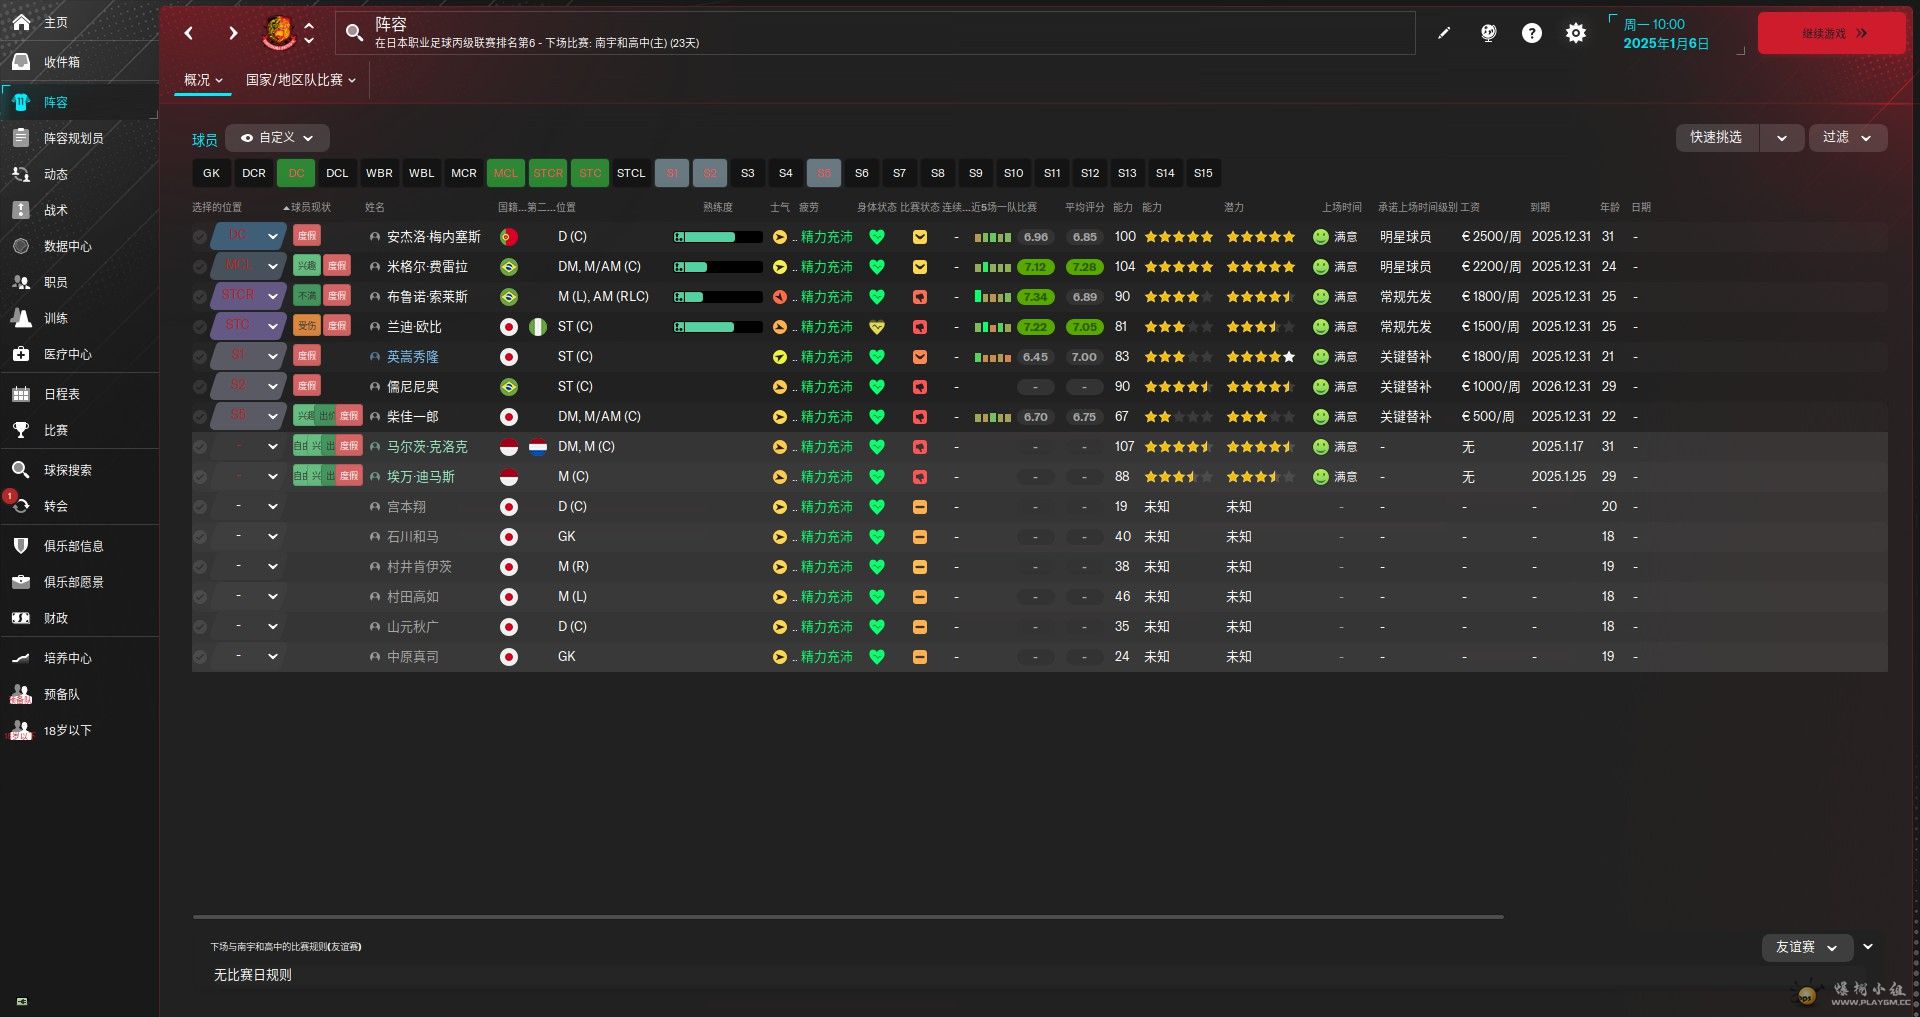Click familiarity bar for 安杰洛·梅内塞斯

pyautogui.click(x=718, y=237)
